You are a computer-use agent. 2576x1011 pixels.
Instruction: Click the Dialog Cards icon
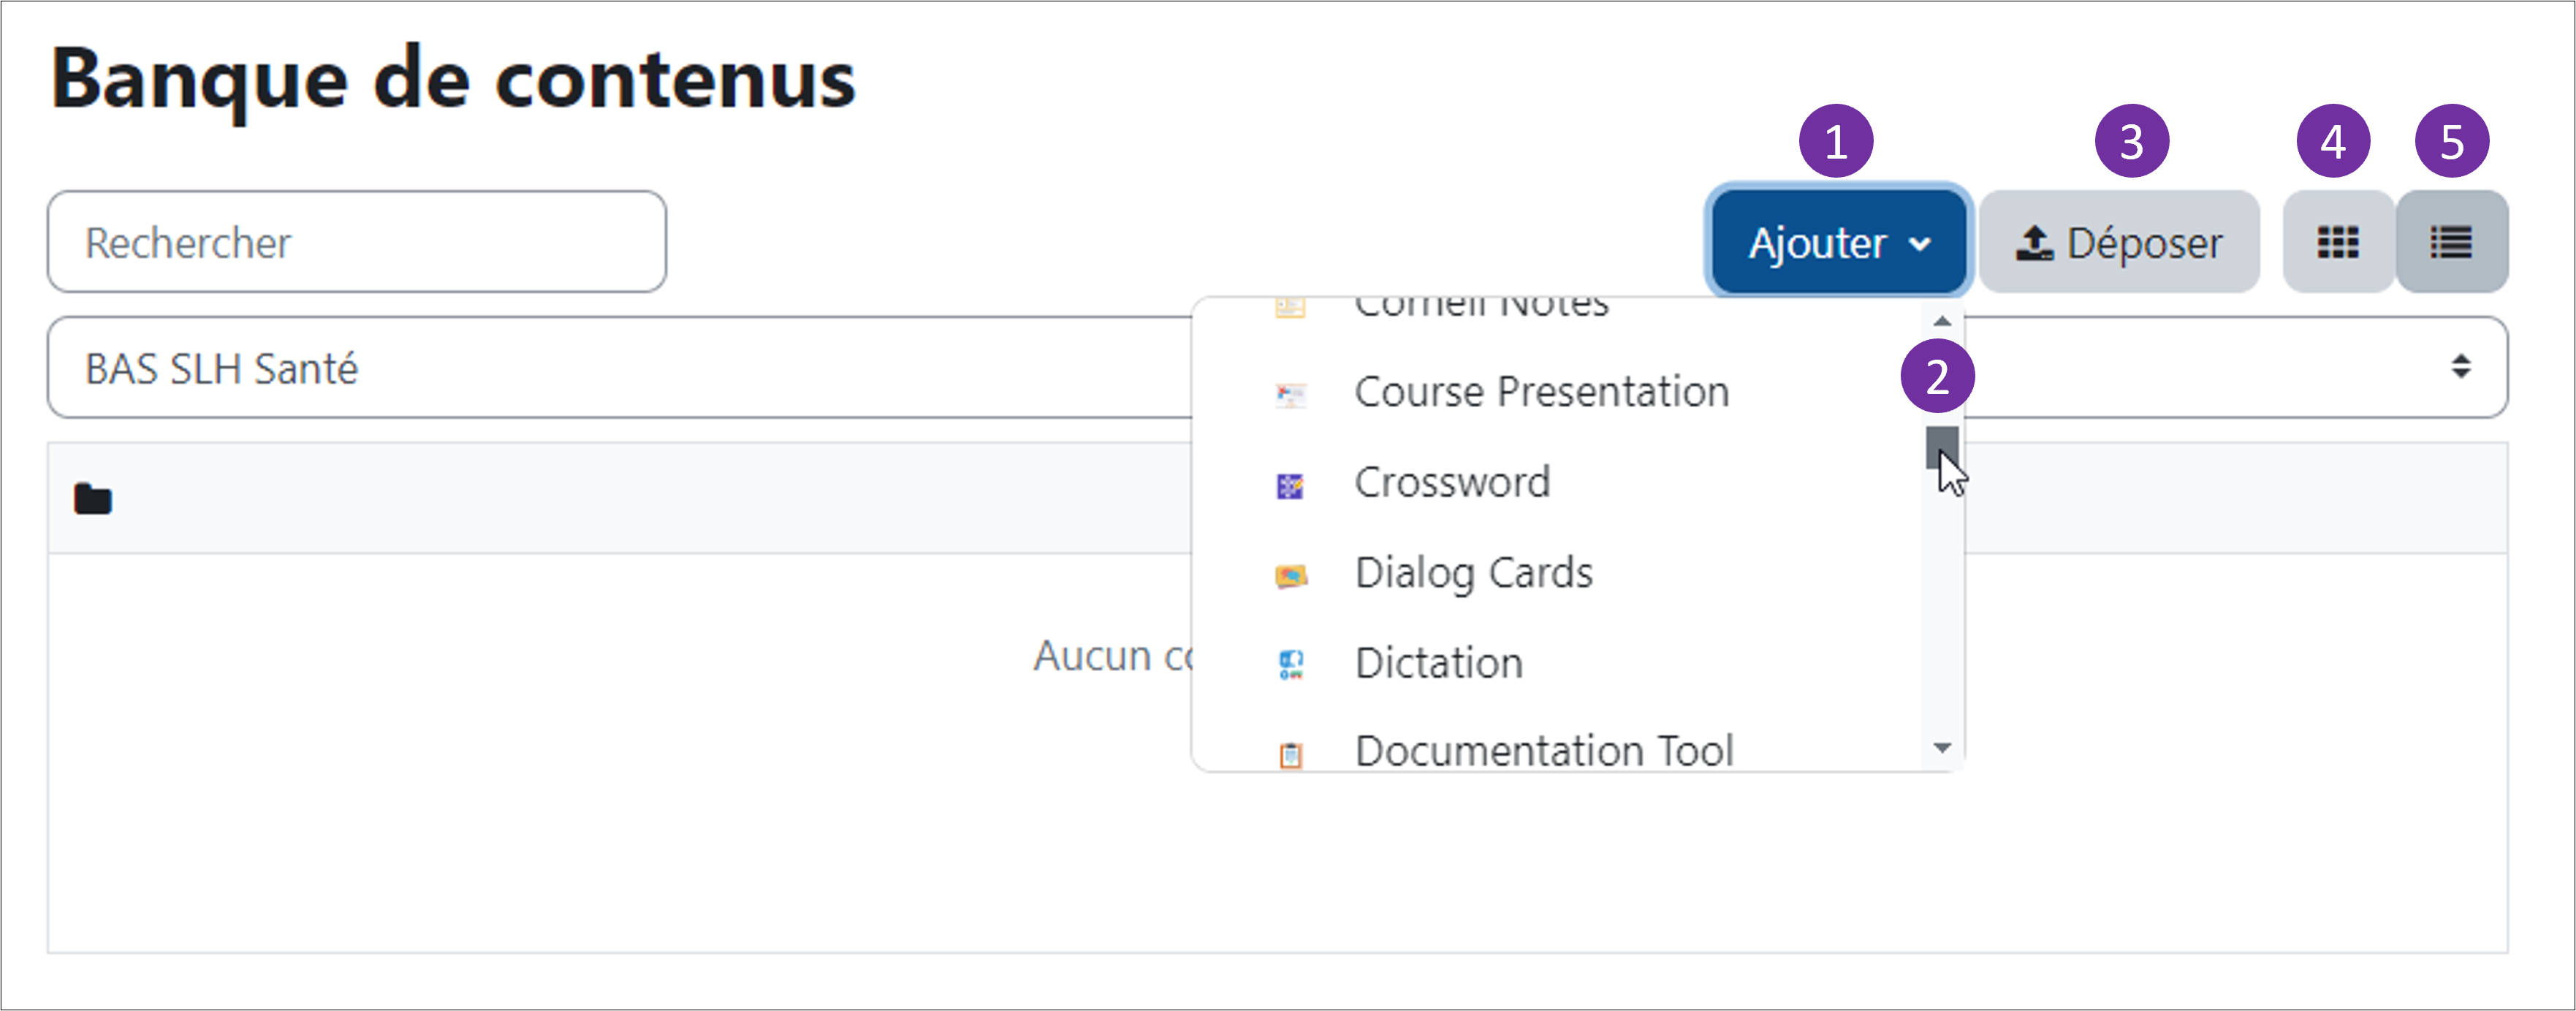pyautogui.click(x=1290, y=576)
